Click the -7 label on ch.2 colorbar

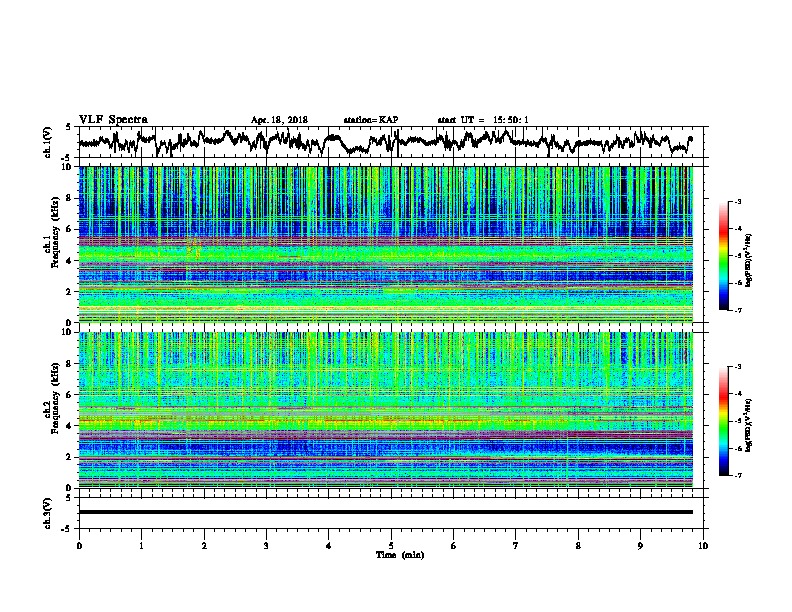pyautogui.click(x=737, y=475)
